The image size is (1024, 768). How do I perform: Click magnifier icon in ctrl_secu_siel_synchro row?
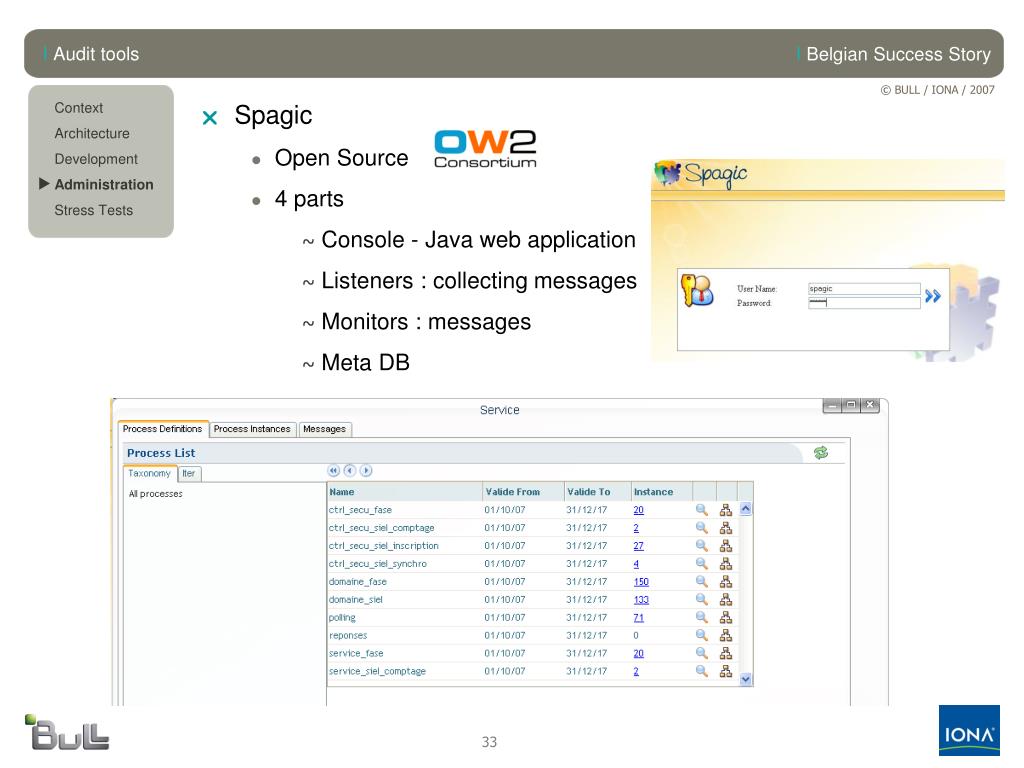coord(701,563)
